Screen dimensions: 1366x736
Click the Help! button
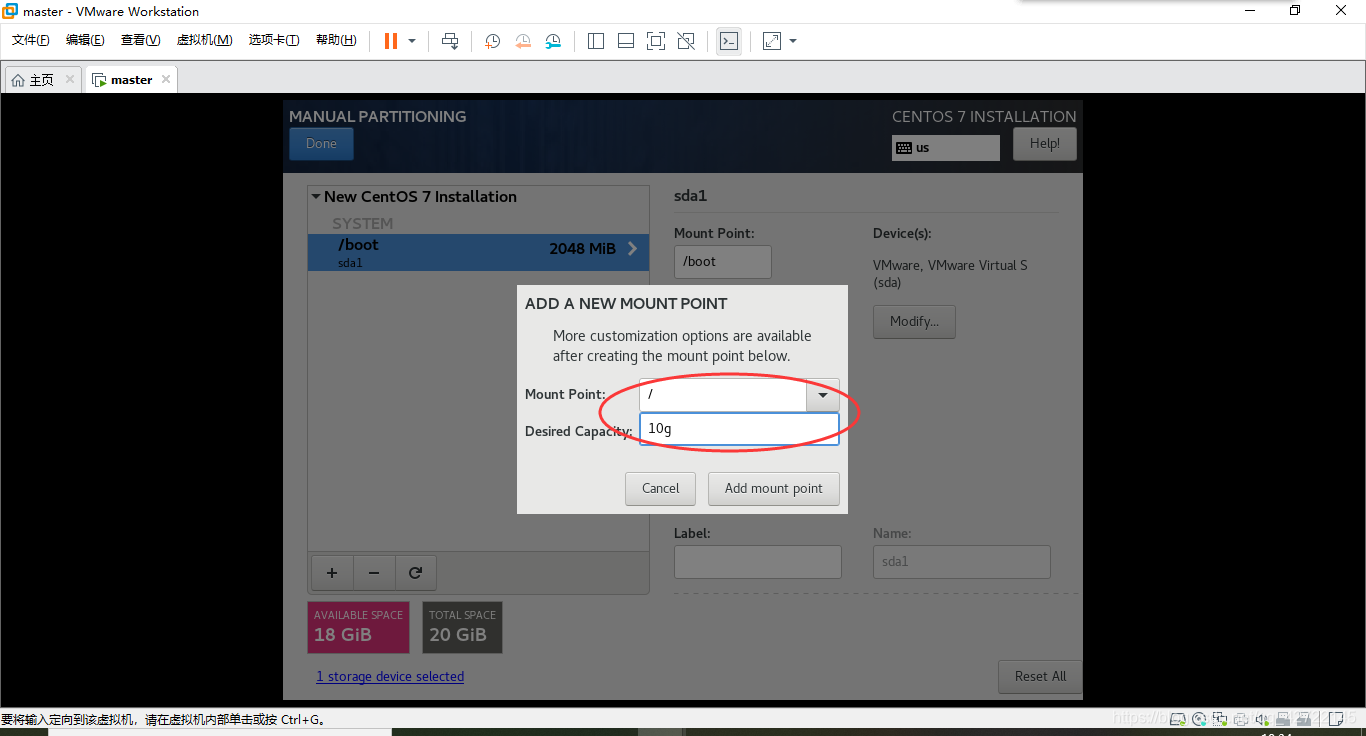(x=1045, y=144)
